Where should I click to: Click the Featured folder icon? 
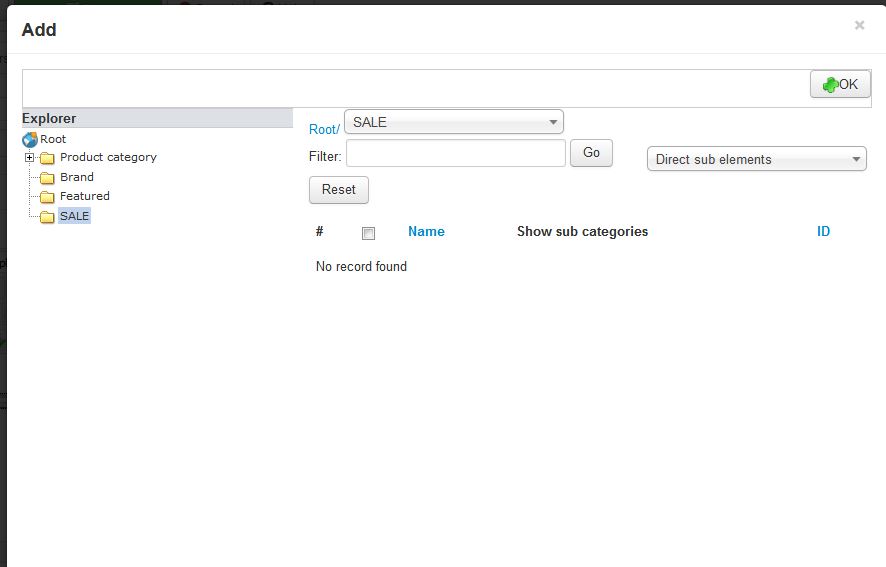47,197
